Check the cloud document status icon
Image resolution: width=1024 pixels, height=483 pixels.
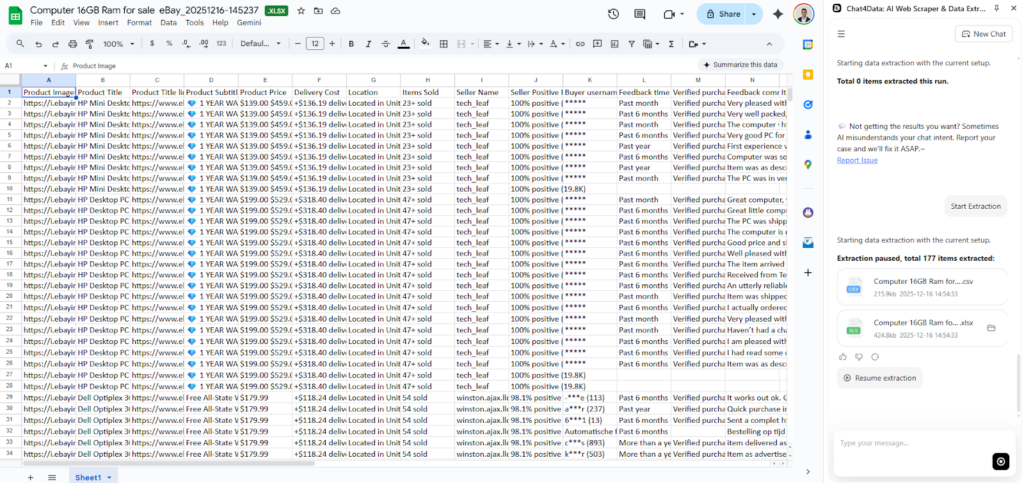pos(336,11)
